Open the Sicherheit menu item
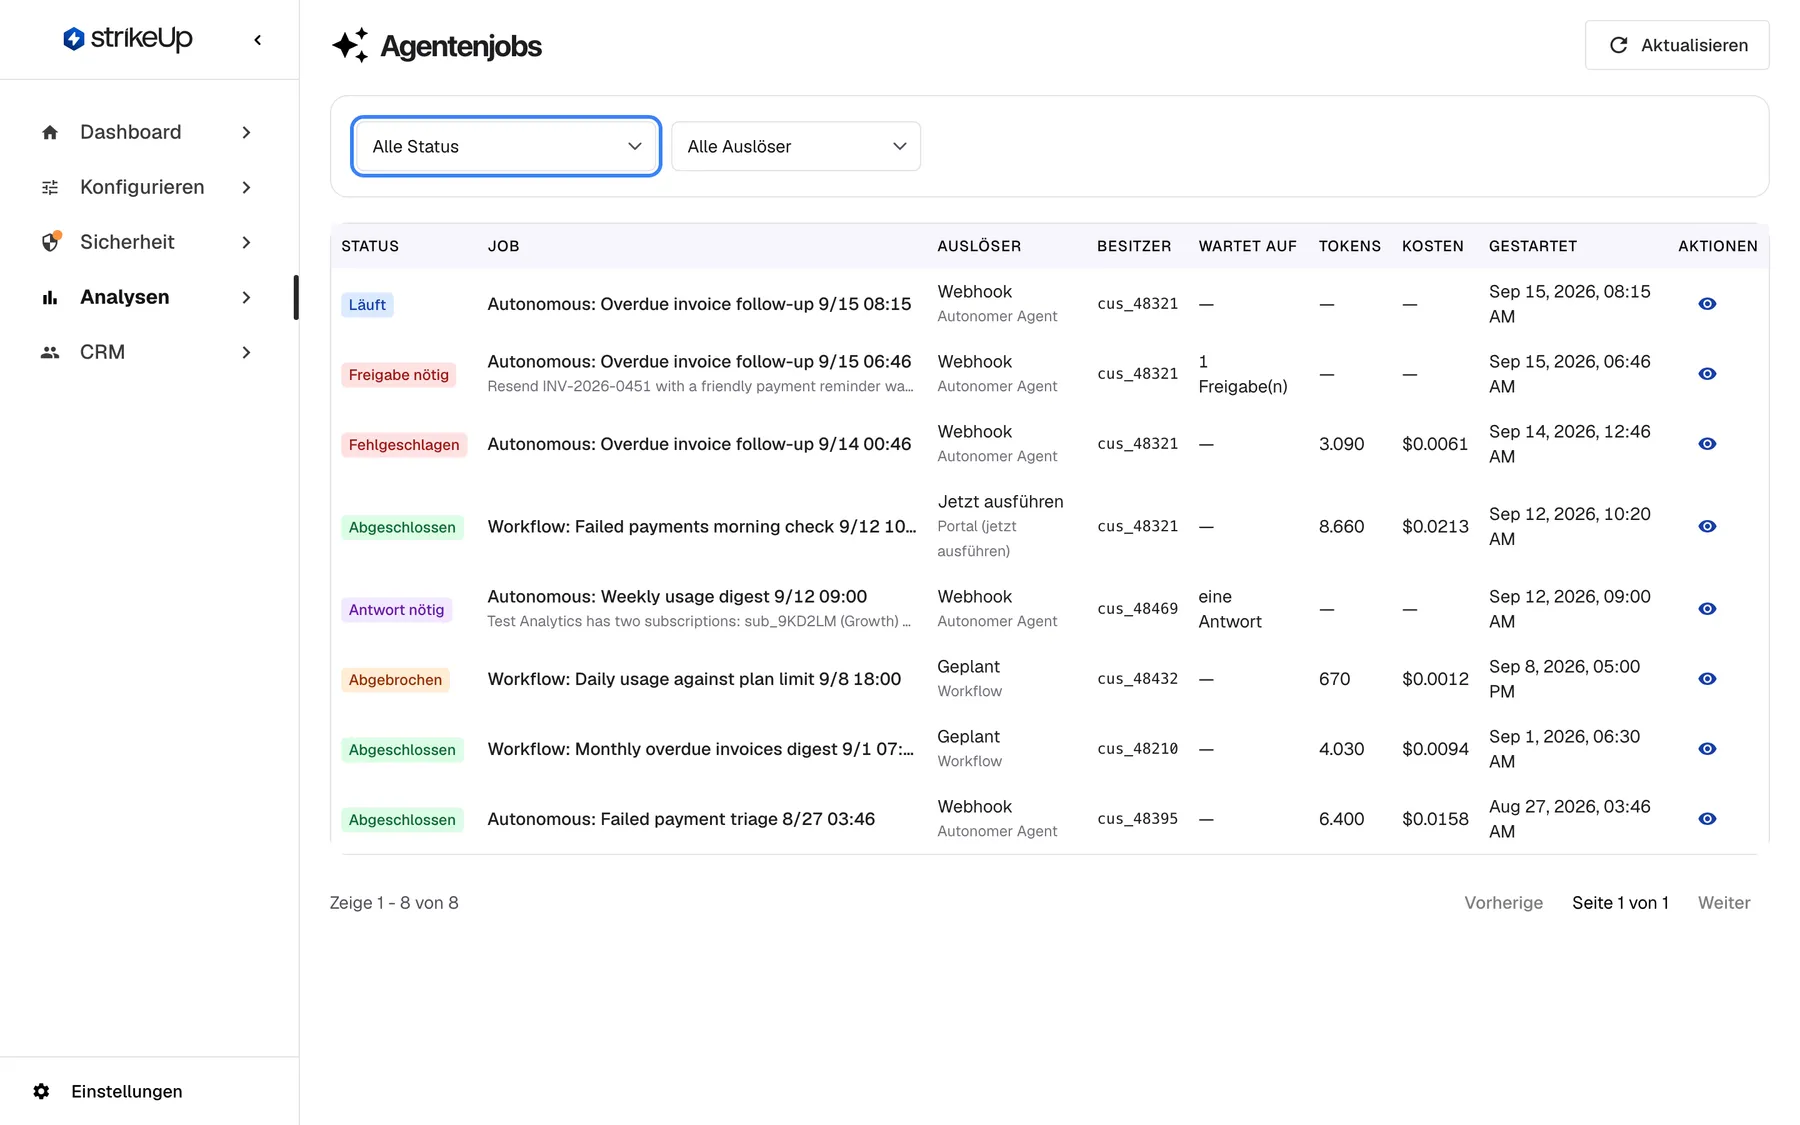Image resolution: width=1800 pixels, height=1125 pixels. point(149,242)
